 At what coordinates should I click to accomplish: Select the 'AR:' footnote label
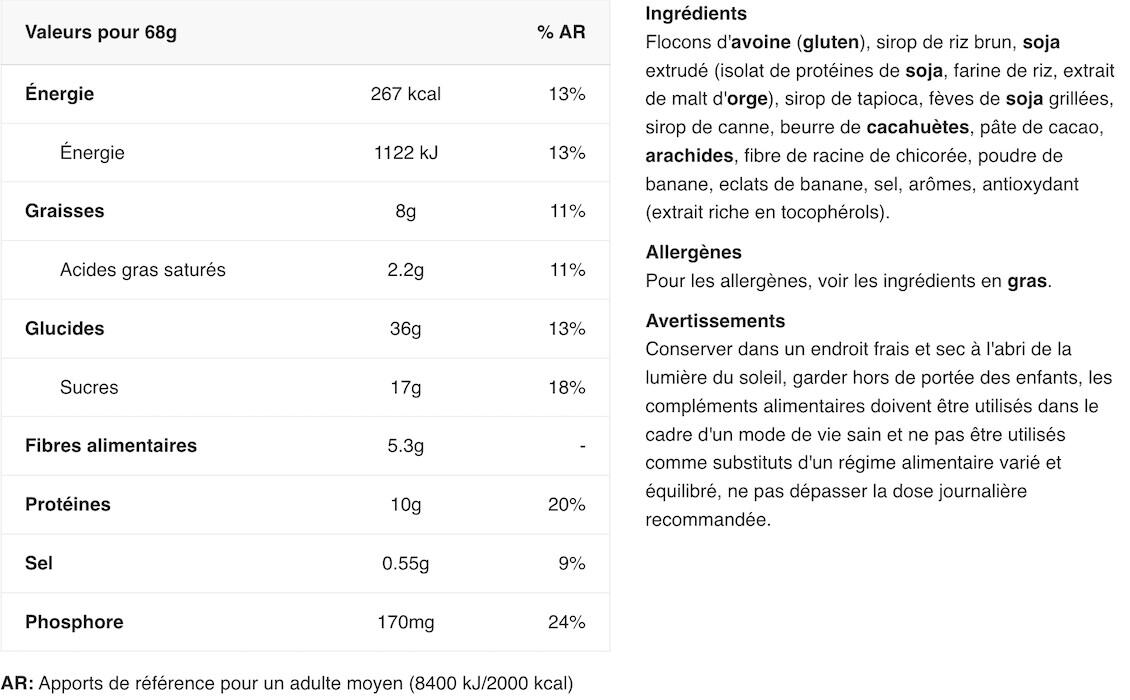coord(17,683)
